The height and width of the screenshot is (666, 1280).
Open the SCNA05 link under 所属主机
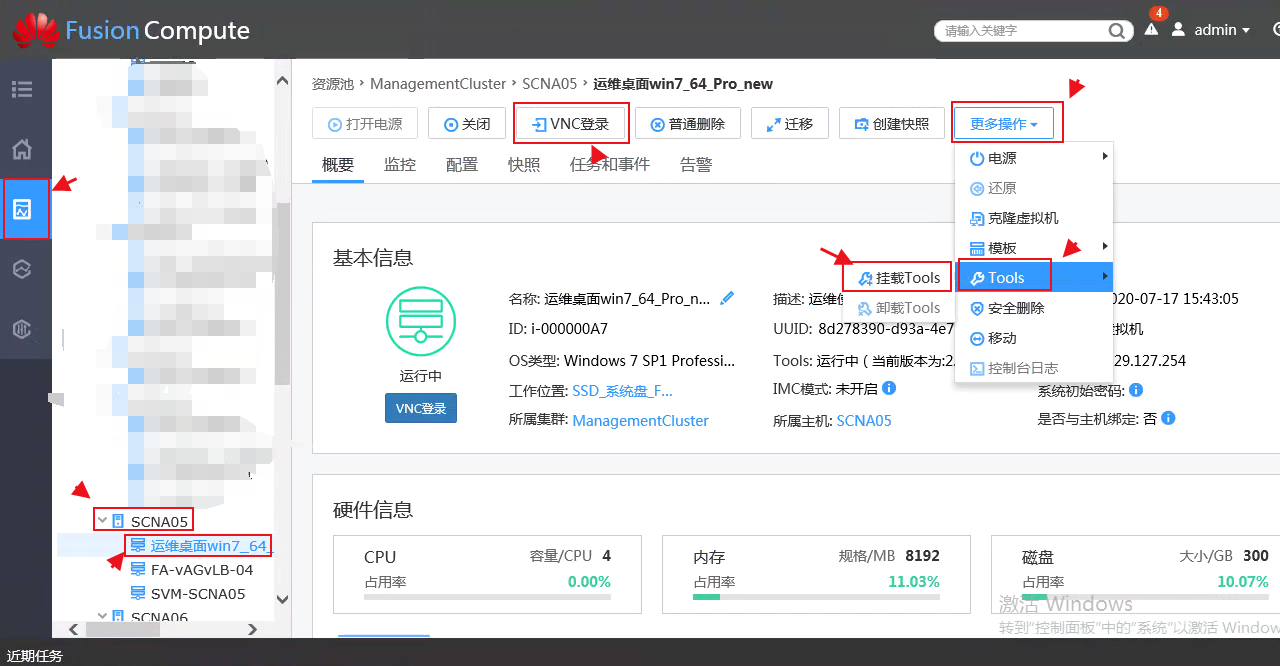864,421
